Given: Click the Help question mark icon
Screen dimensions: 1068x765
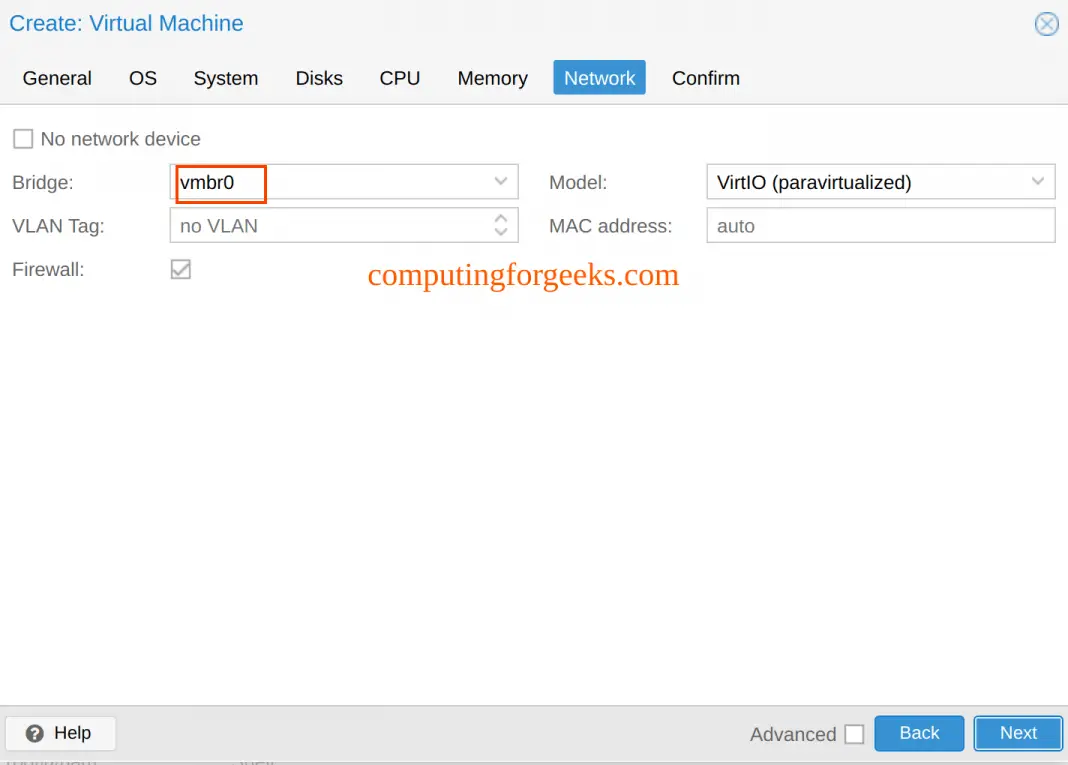Looking at the screenshot, I should 37,733.
